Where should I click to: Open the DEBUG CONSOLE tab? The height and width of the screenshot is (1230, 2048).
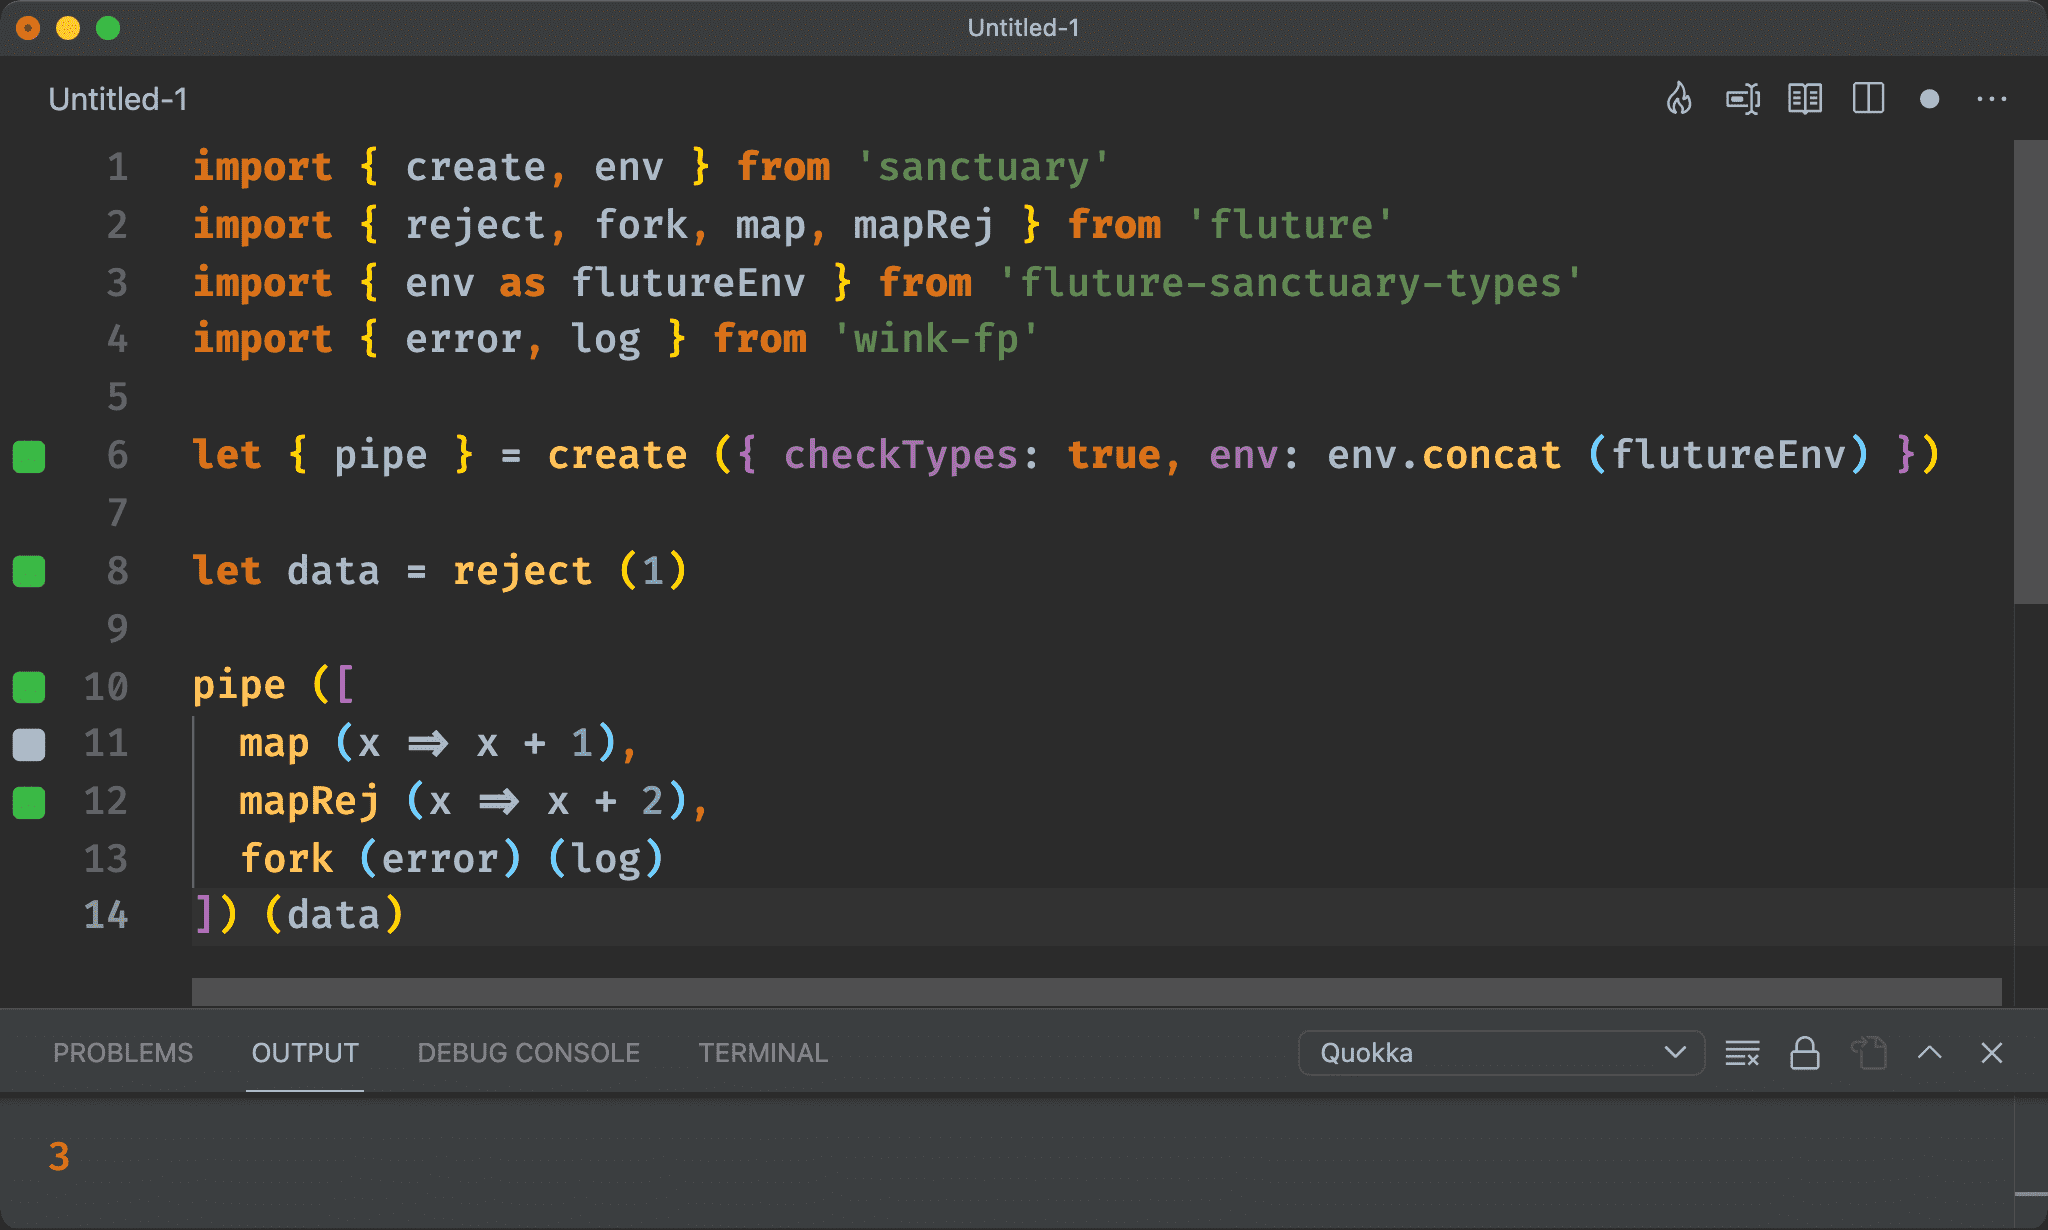(528, 1053)
